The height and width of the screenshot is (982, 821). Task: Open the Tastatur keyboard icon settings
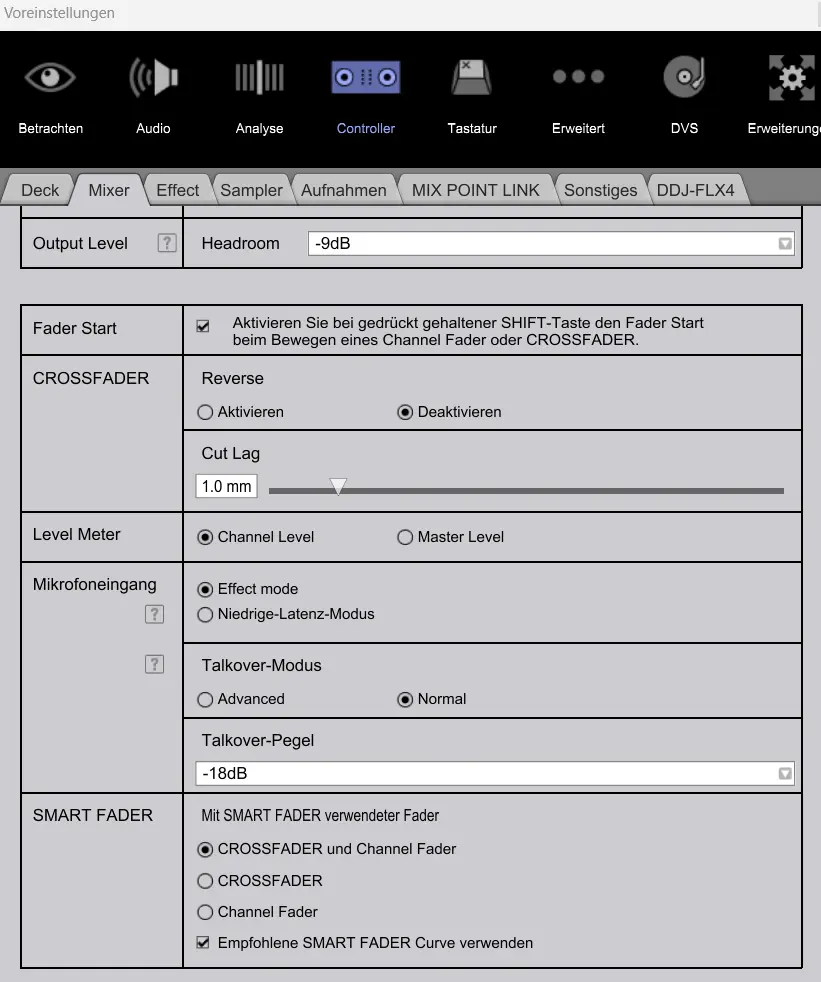pyautogui.click(x=471, y=79)
